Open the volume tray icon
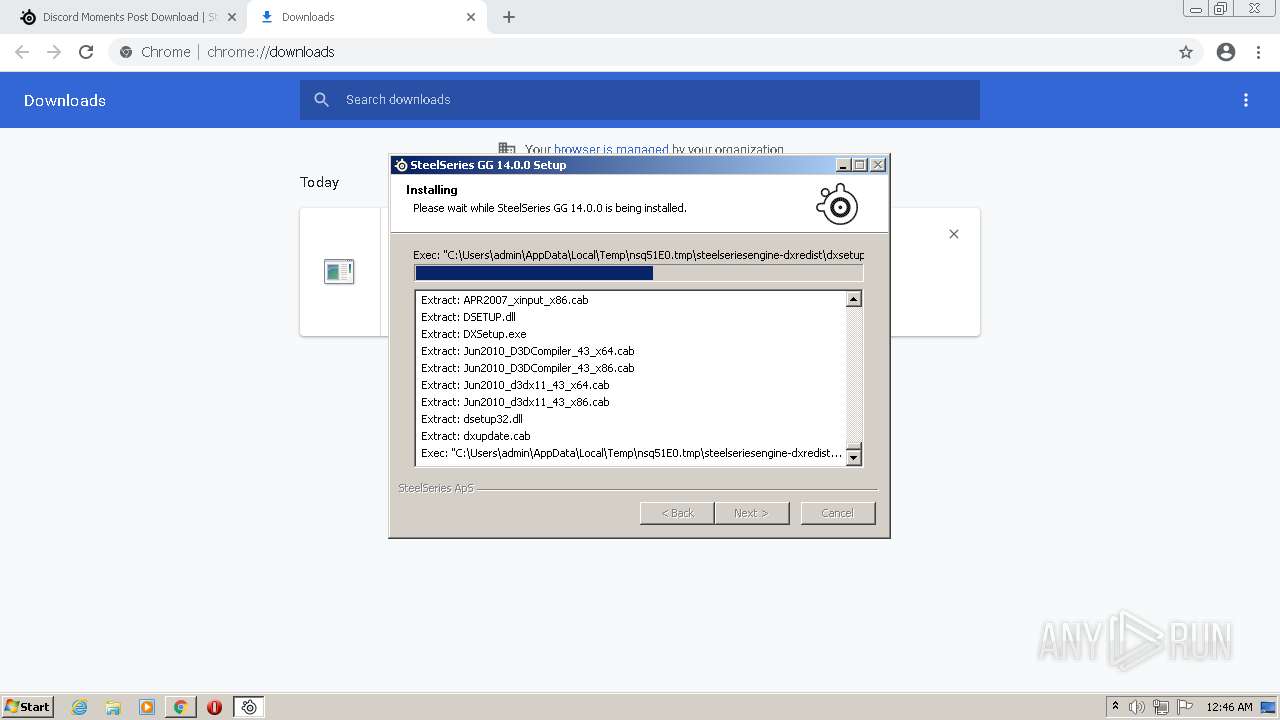Viewport: 1280px width, 720px height. tap(1137, 707)
